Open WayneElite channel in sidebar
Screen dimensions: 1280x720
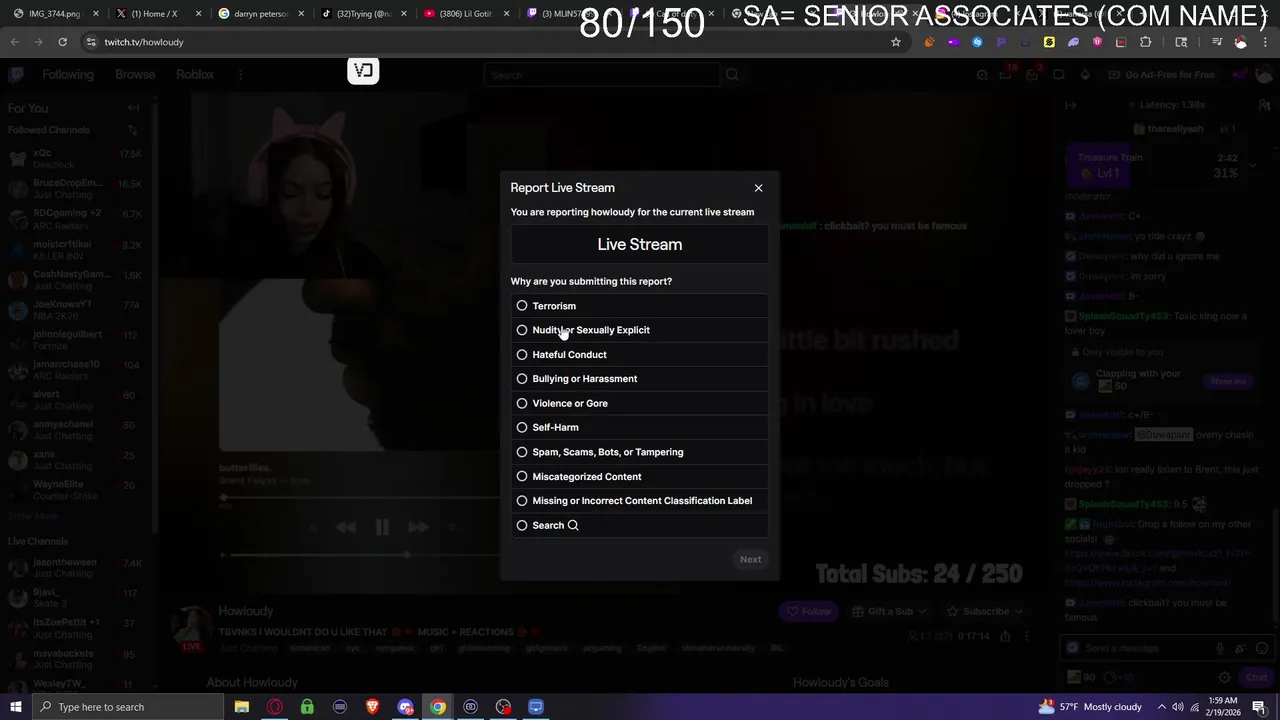(75, 489)
